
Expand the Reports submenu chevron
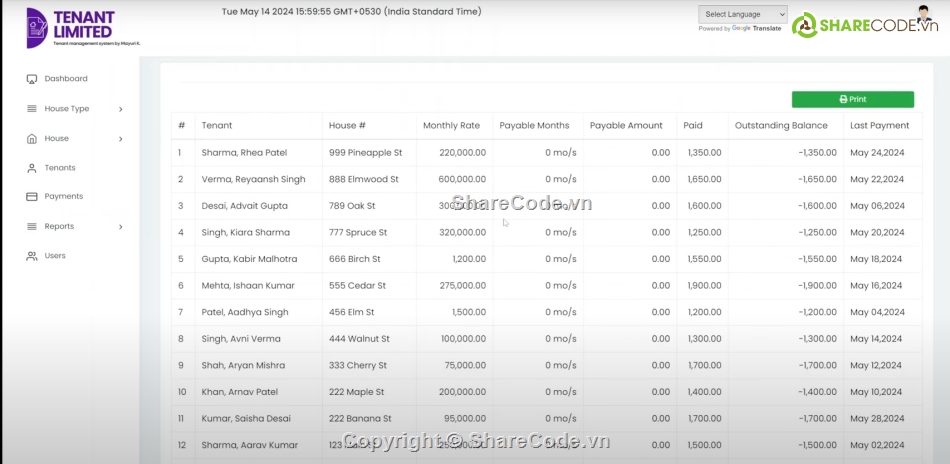(x=121, y=227)
